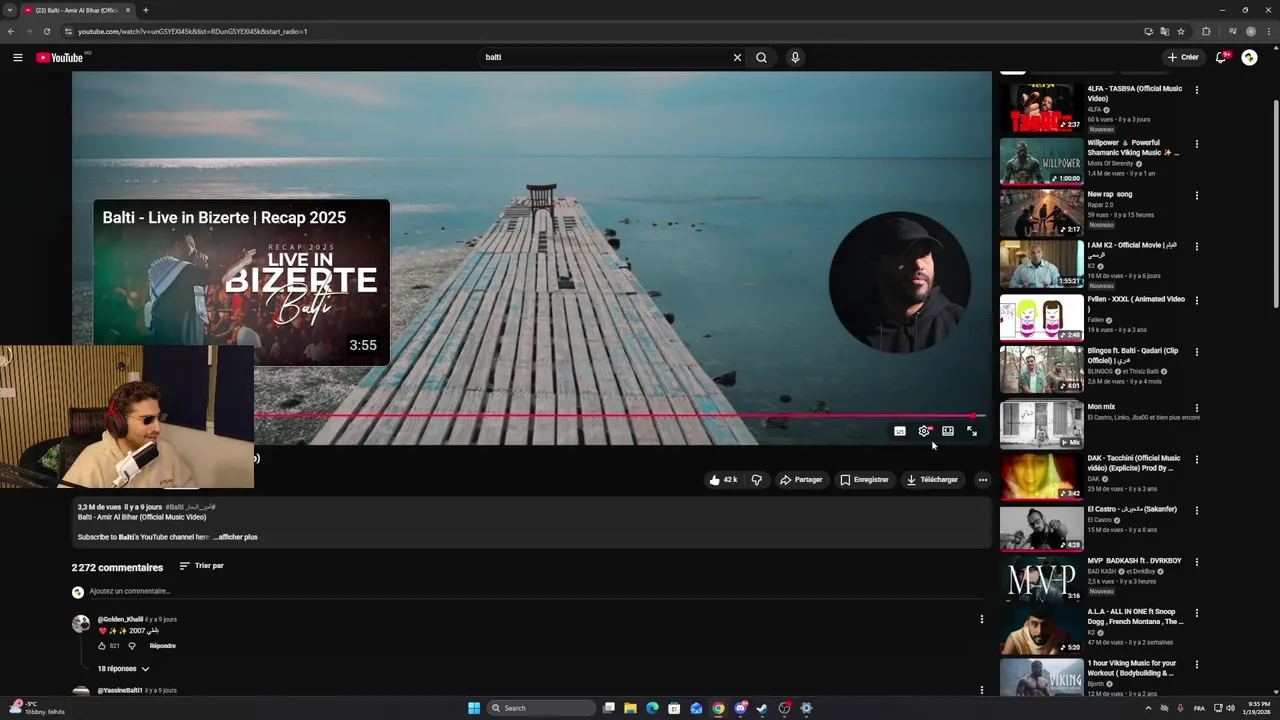Image resolution: width=1280 pixels, height=720 pixels.
Task: Save the video with Enregistrer
Action: tap(864, 480)
